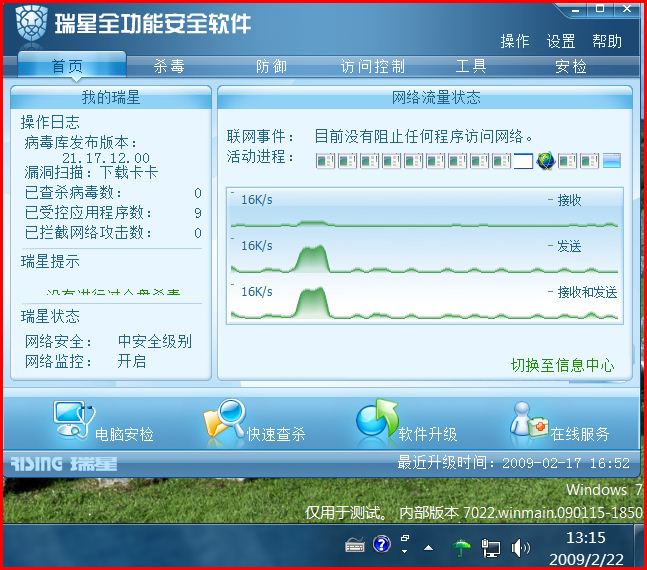The image size is (647, 570).
Task: Click the RISING 瑞星 logo at bottom
Action: point(64,464)
